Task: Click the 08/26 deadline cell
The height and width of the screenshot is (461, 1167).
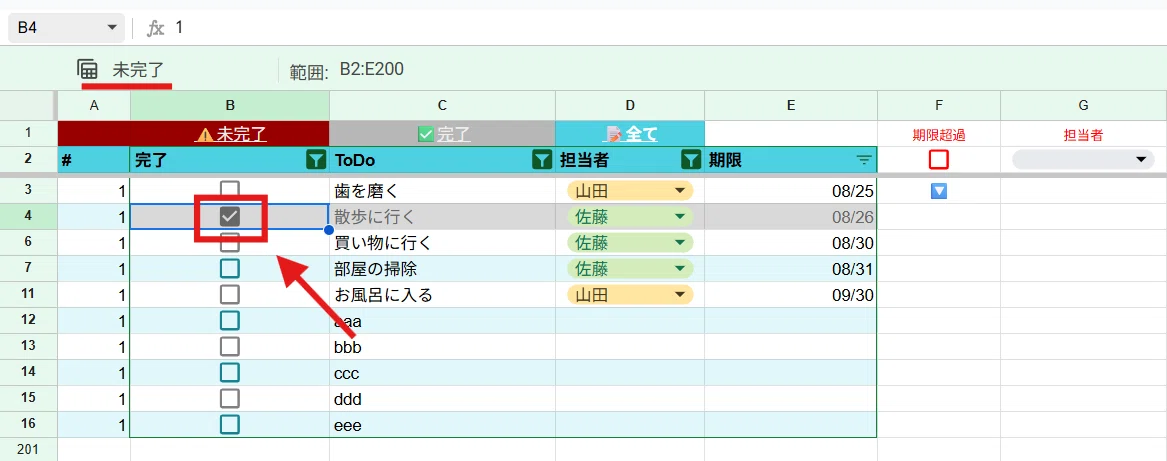Action: click(790, 217)
